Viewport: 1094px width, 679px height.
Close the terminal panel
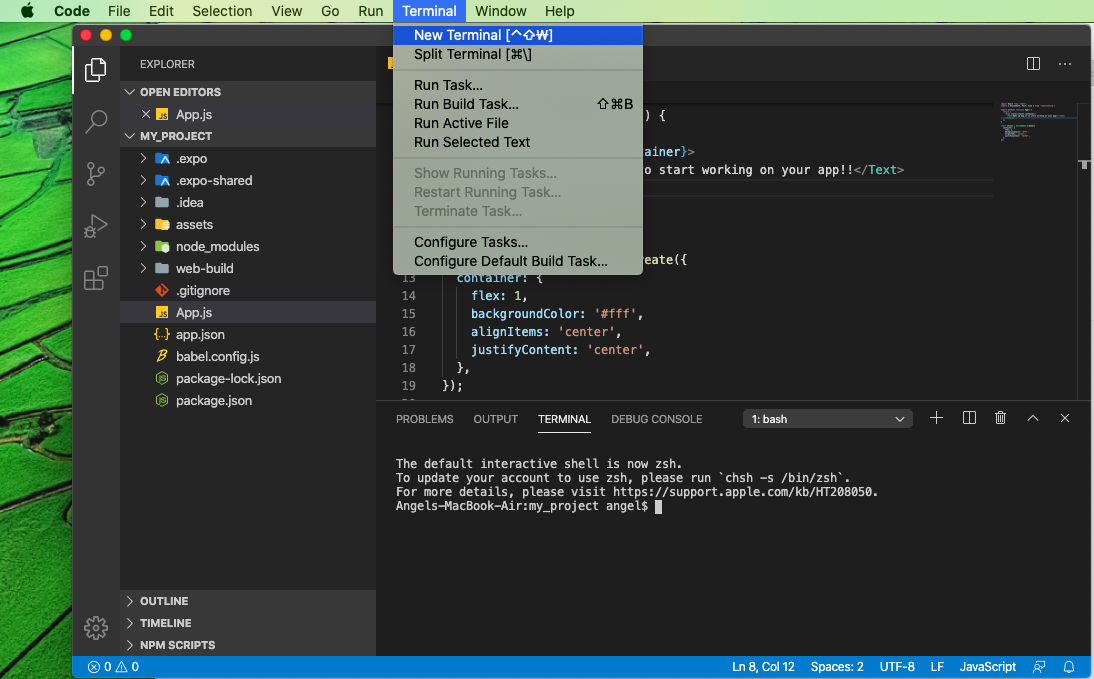pos(1065,418)
